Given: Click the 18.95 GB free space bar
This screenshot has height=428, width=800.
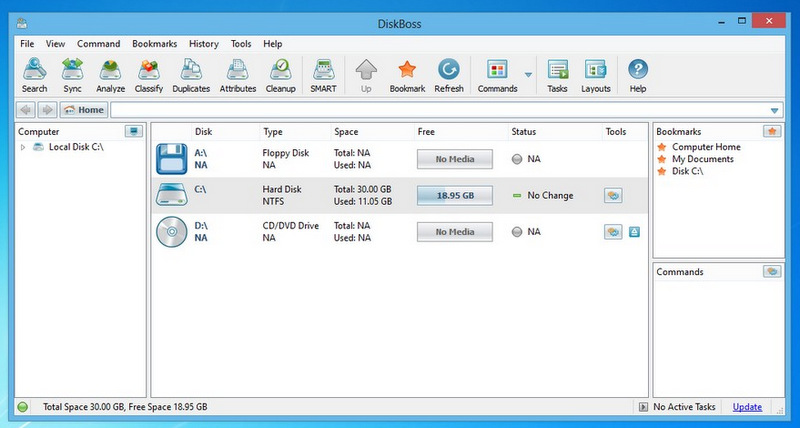Looking at the screenshot, I should coord(455,195).
